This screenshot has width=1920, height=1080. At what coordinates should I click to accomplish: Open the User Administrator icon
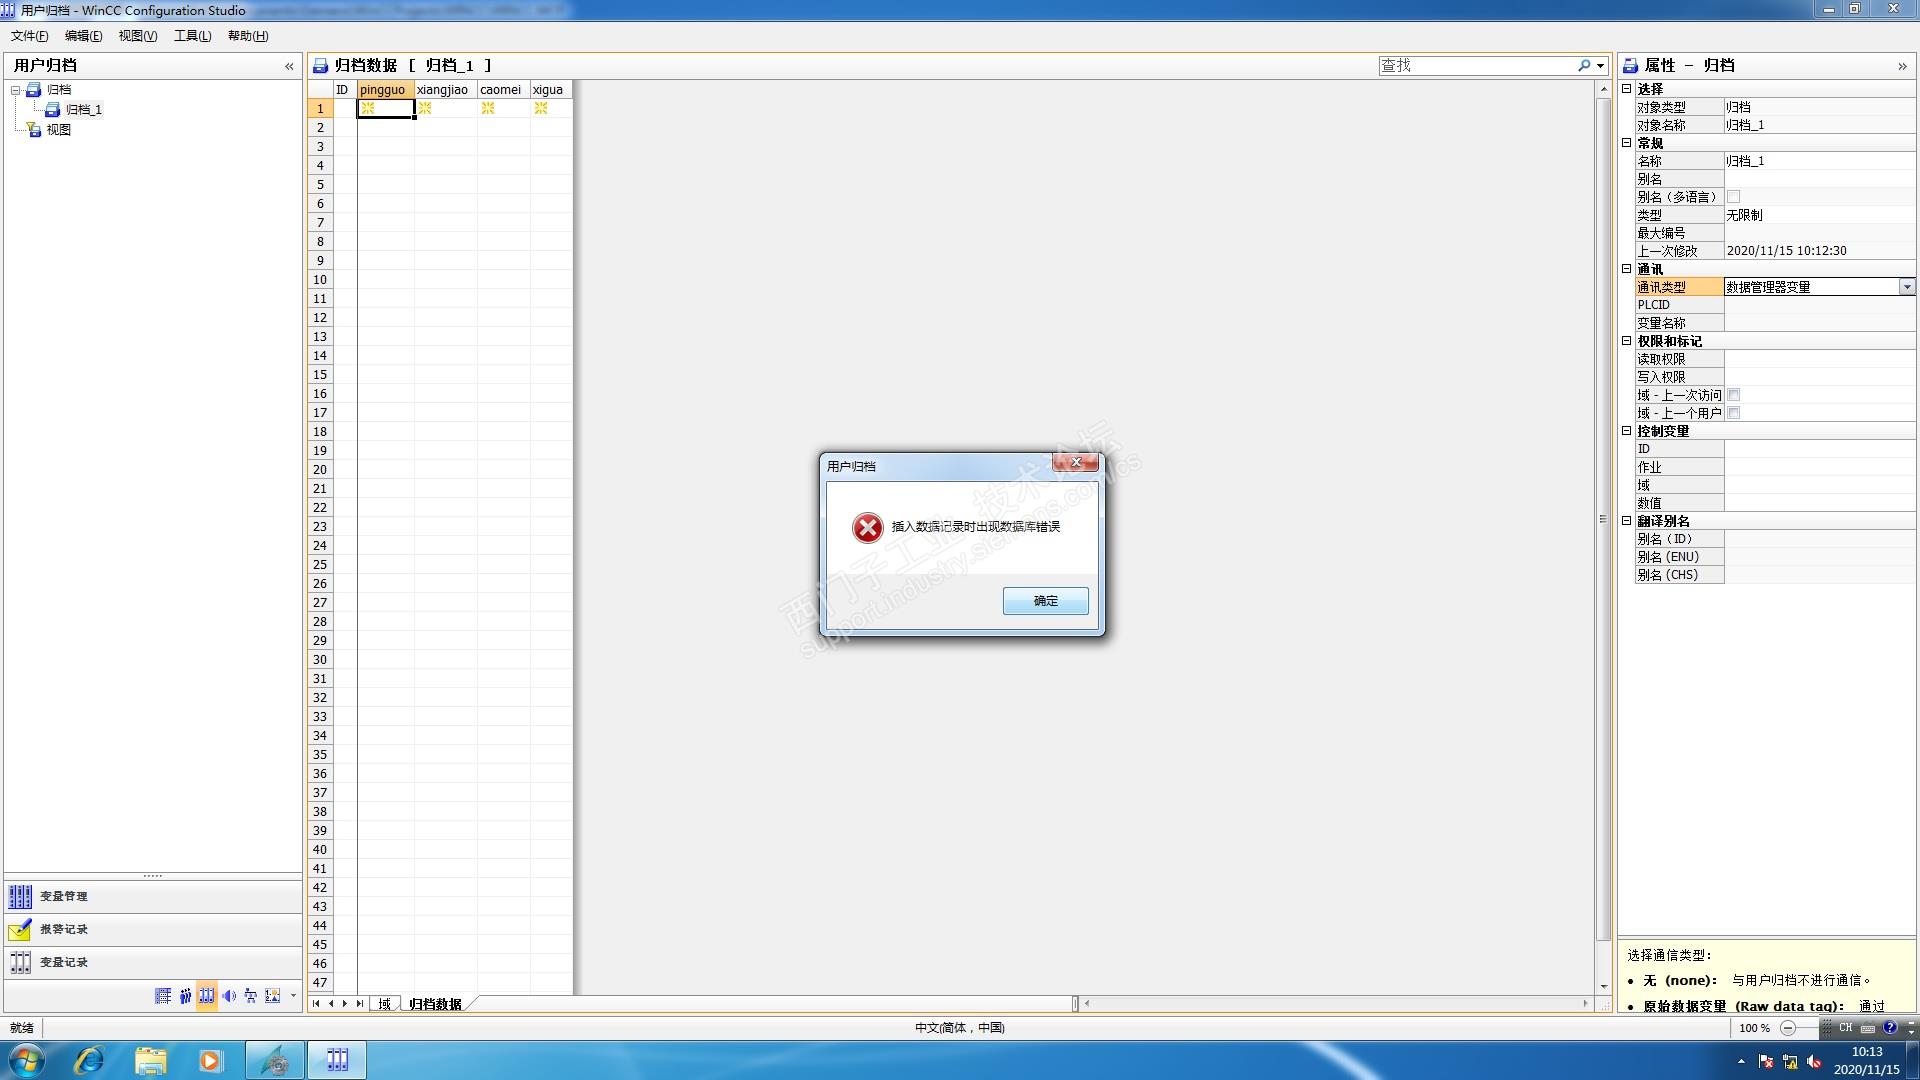pyautogui.click(x=185, y=996)
